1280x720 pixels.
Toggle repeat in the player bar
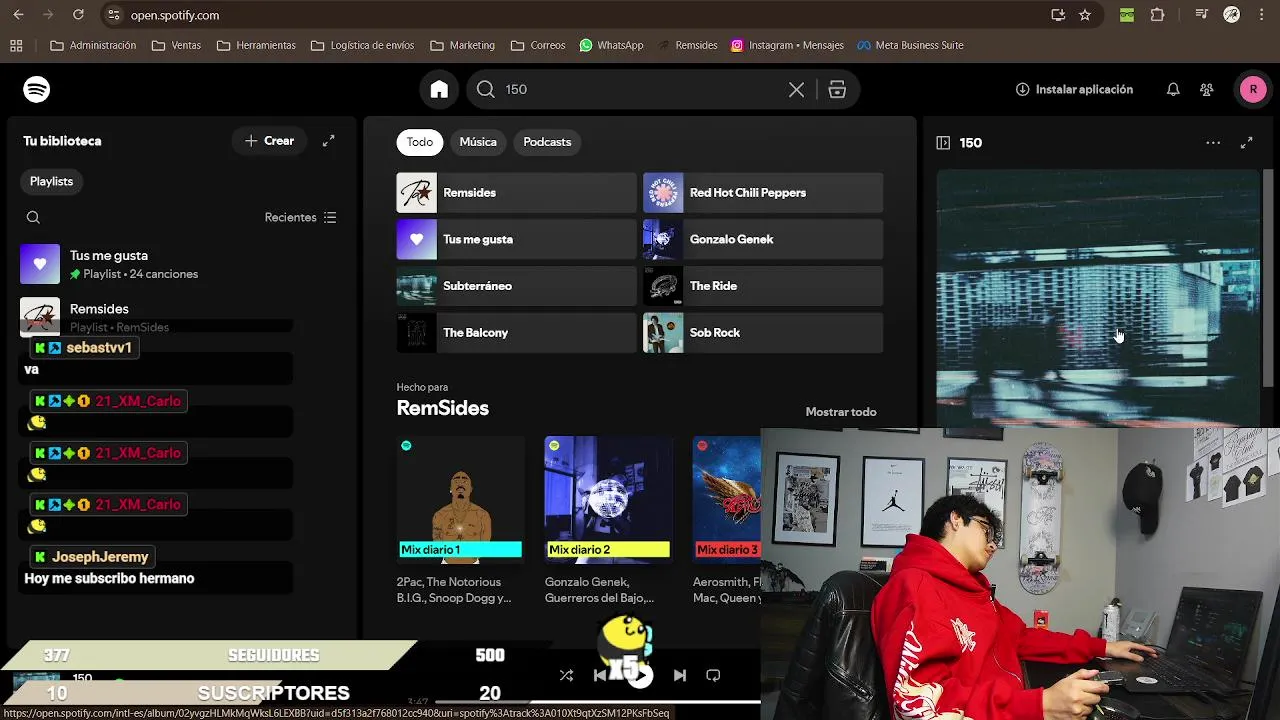(x=713, y=676)
